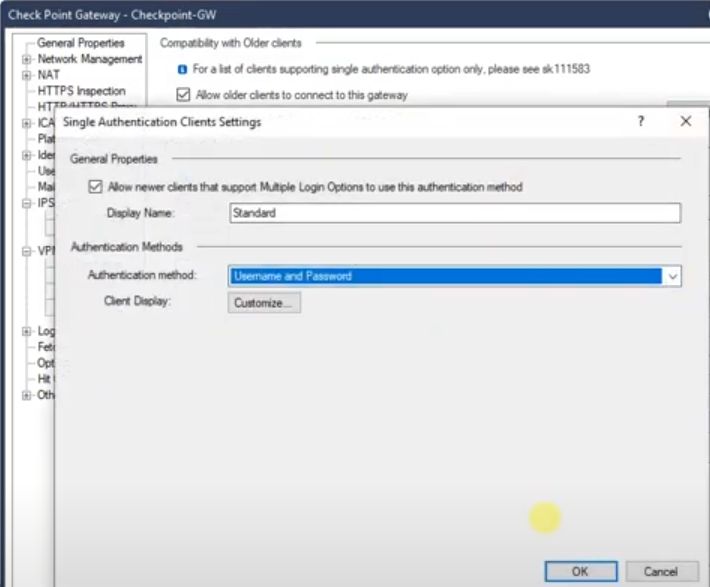Toggle Allow older clients to connect checkbox
Image resolution: width=710 pixels, height=587 pixels.
(x=183, y=95)
